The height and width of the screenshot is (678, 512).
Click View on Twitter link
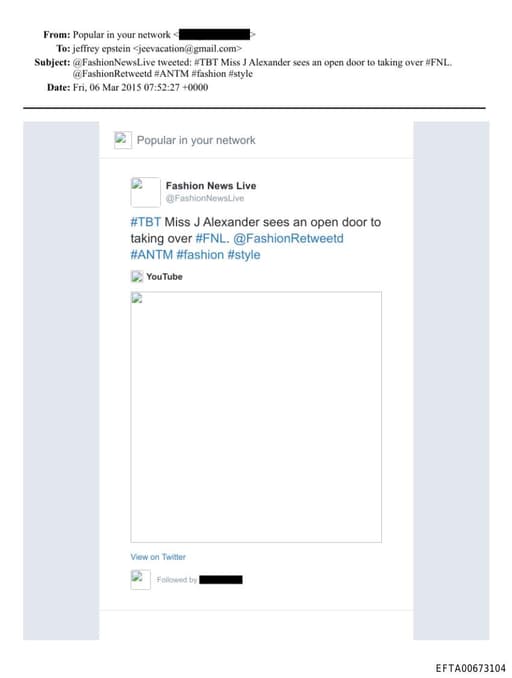coord(158,557)
